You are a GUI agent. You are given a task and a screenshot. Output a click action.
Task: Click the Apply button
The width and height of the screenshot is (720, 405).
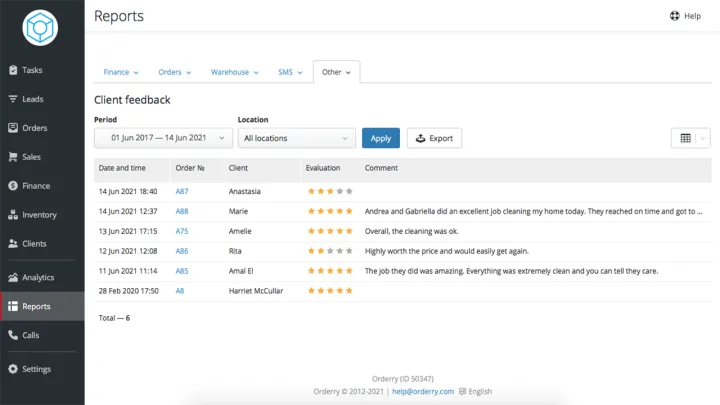[381, 138]
